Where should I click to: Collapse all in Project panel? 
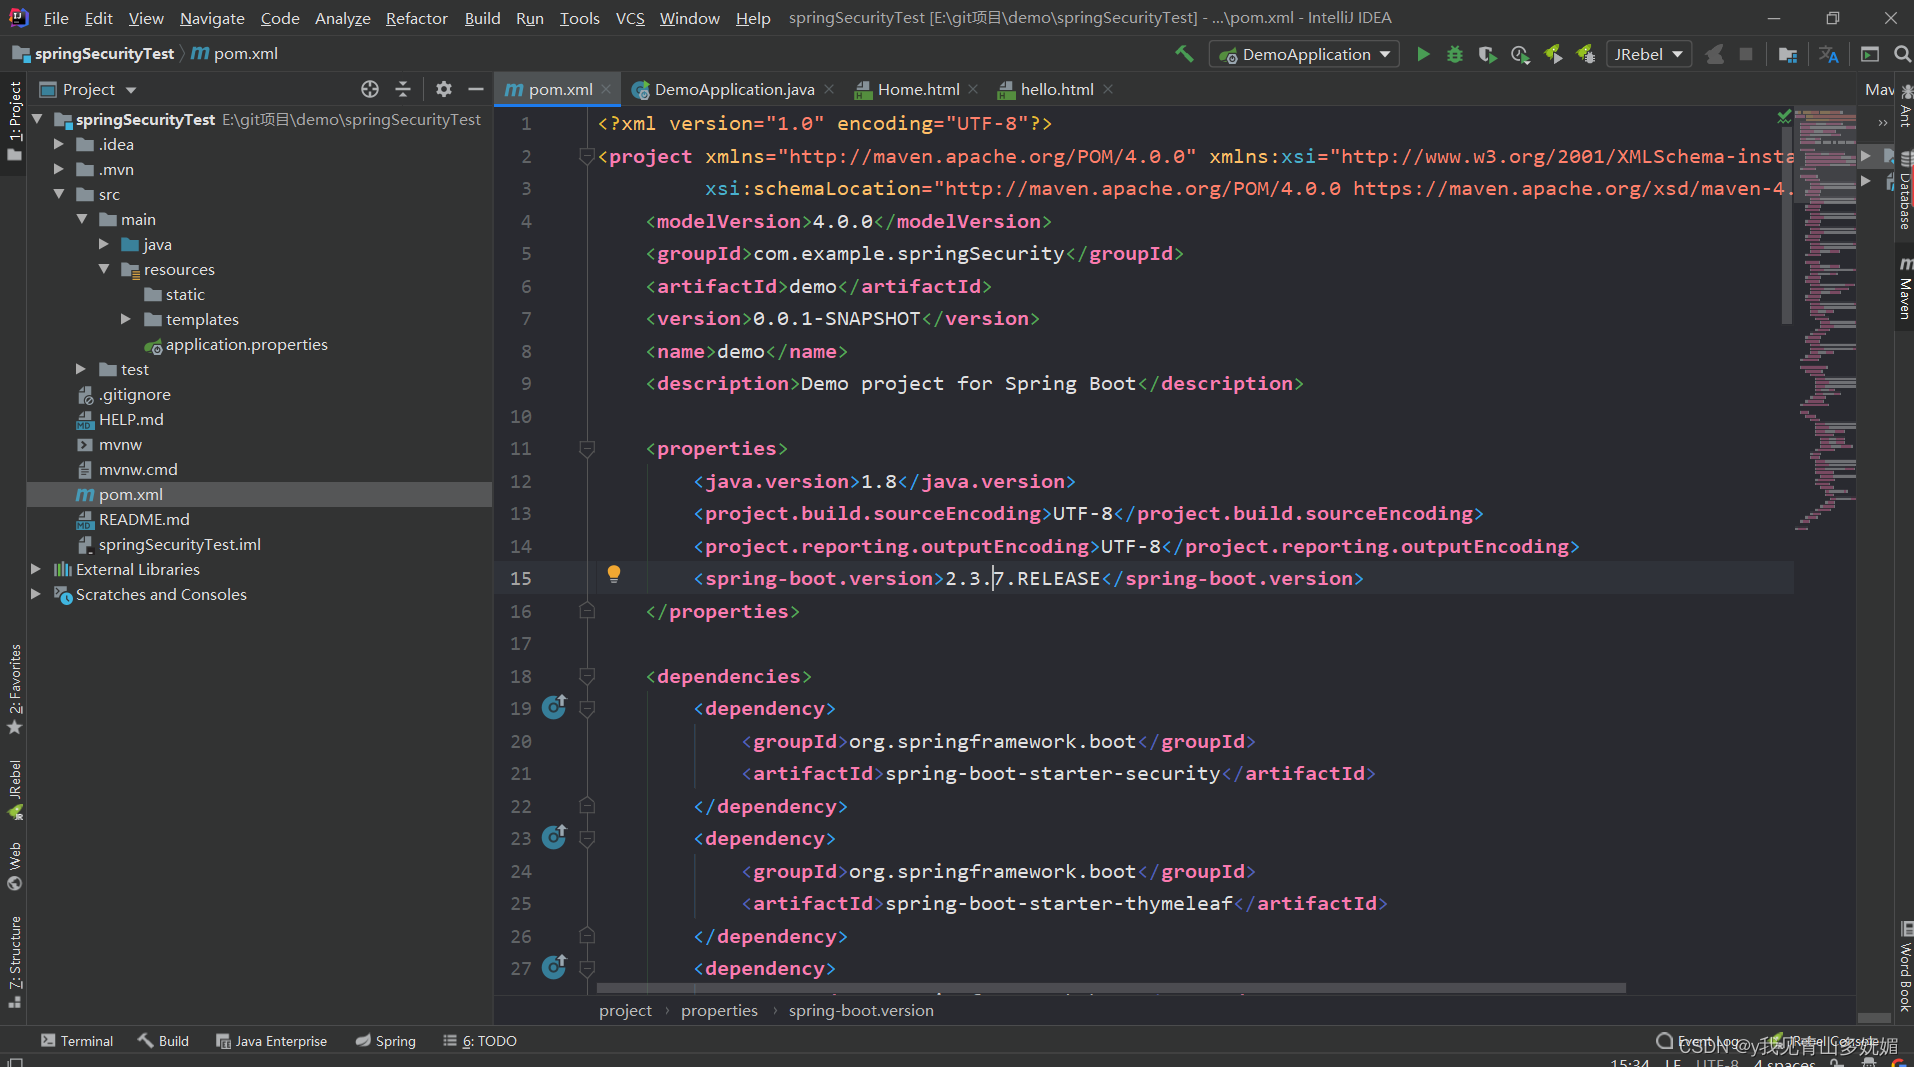coord(403,89)
